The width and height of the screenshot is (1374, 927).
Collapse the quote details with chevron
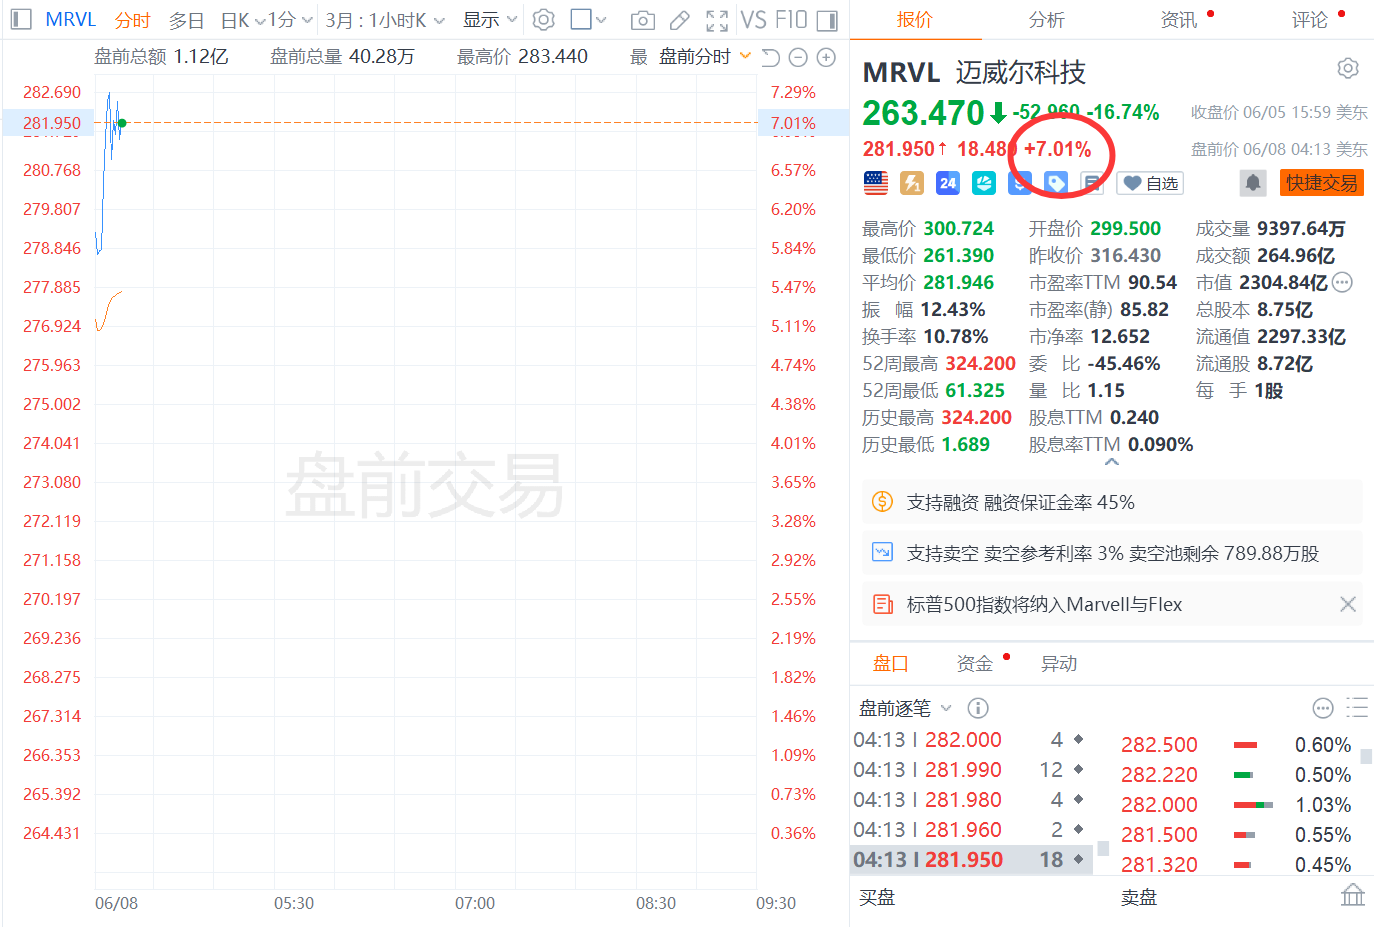tap(1112, 462)
